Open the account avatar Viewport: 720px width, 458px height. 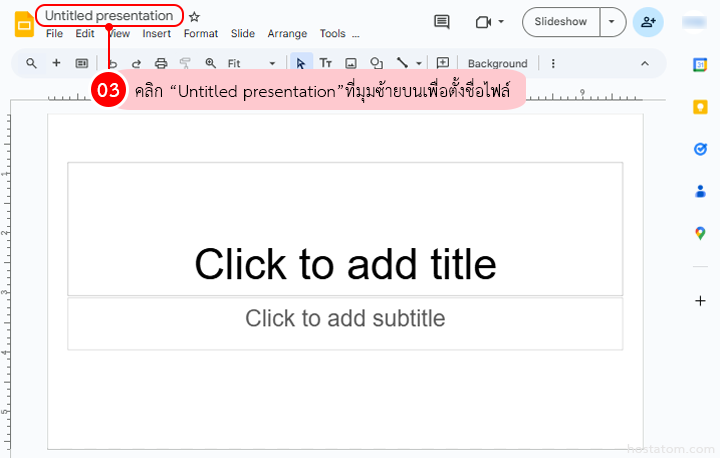pyautogui.click(x=694, y=22)
